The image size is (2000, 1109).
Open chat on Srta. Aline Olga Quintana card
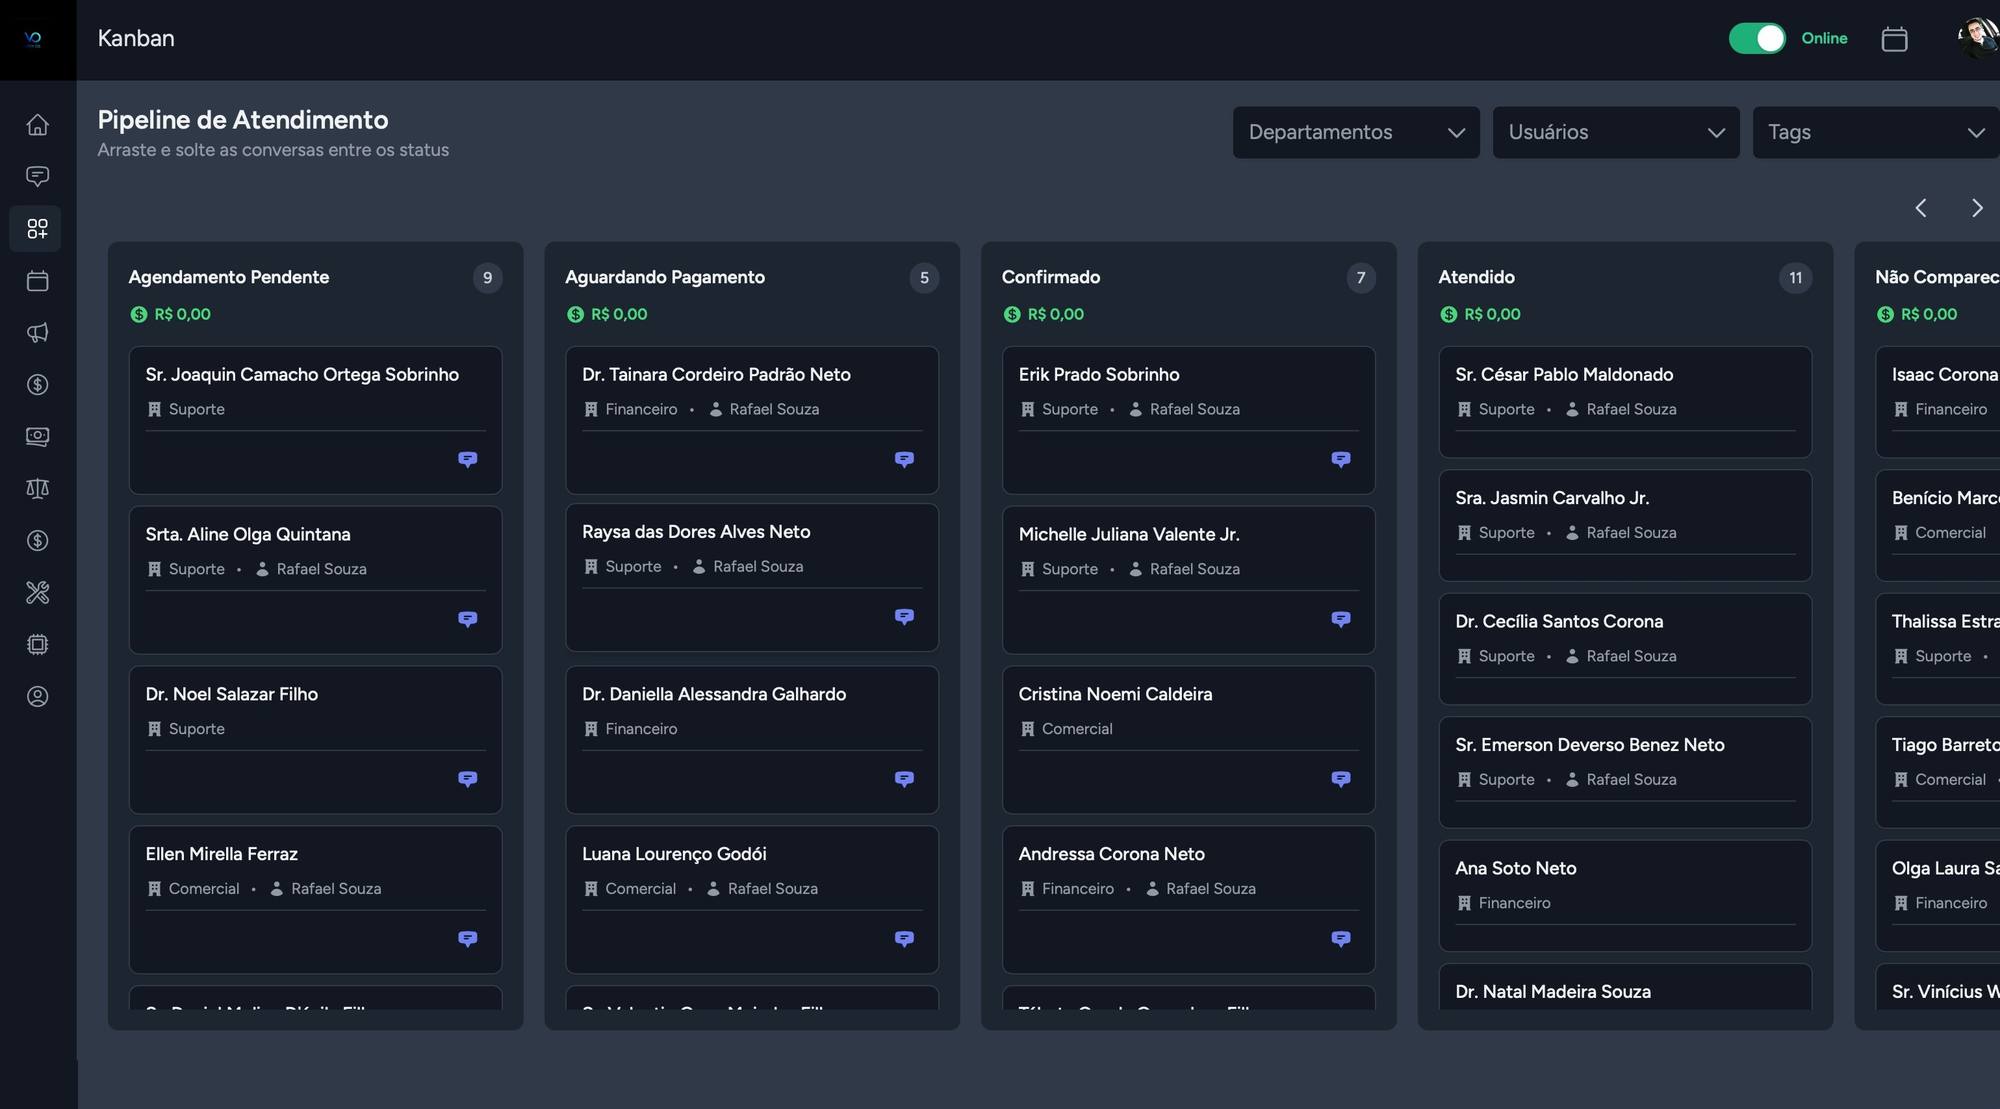[x=467, y=619]
